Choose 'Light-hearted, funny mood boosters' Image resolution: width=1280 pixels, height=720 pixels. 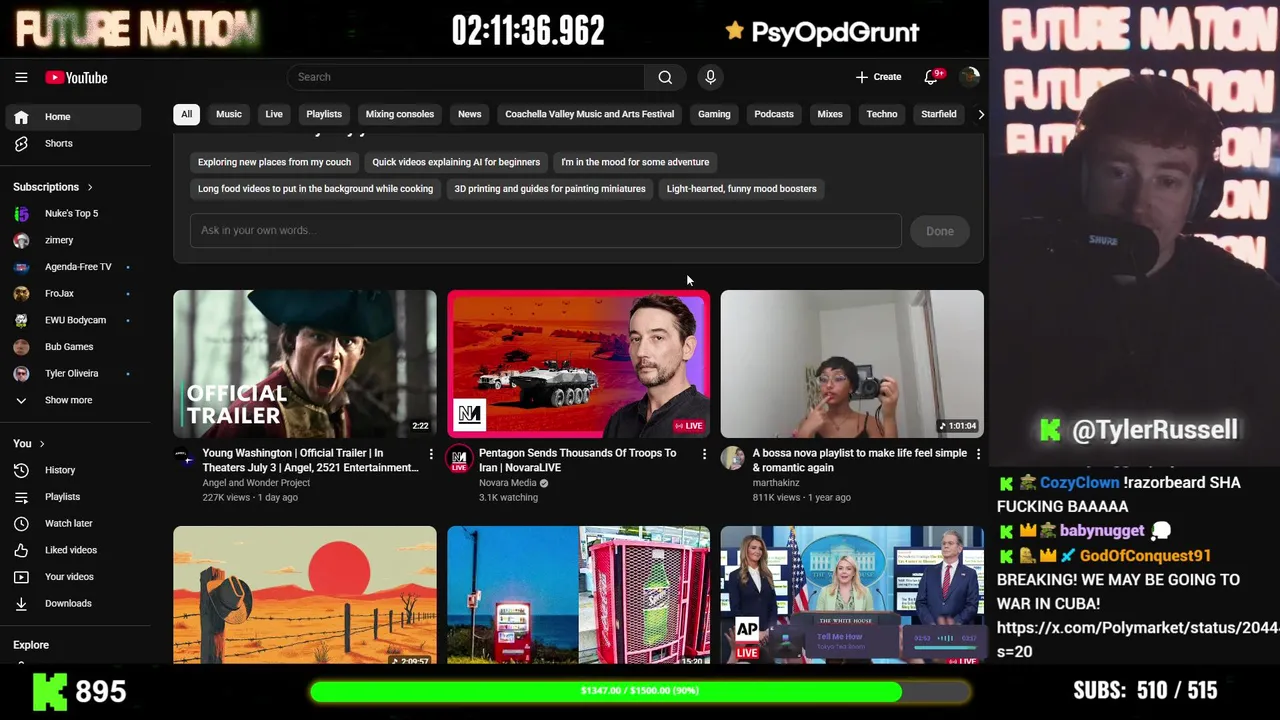pos(742,188)
